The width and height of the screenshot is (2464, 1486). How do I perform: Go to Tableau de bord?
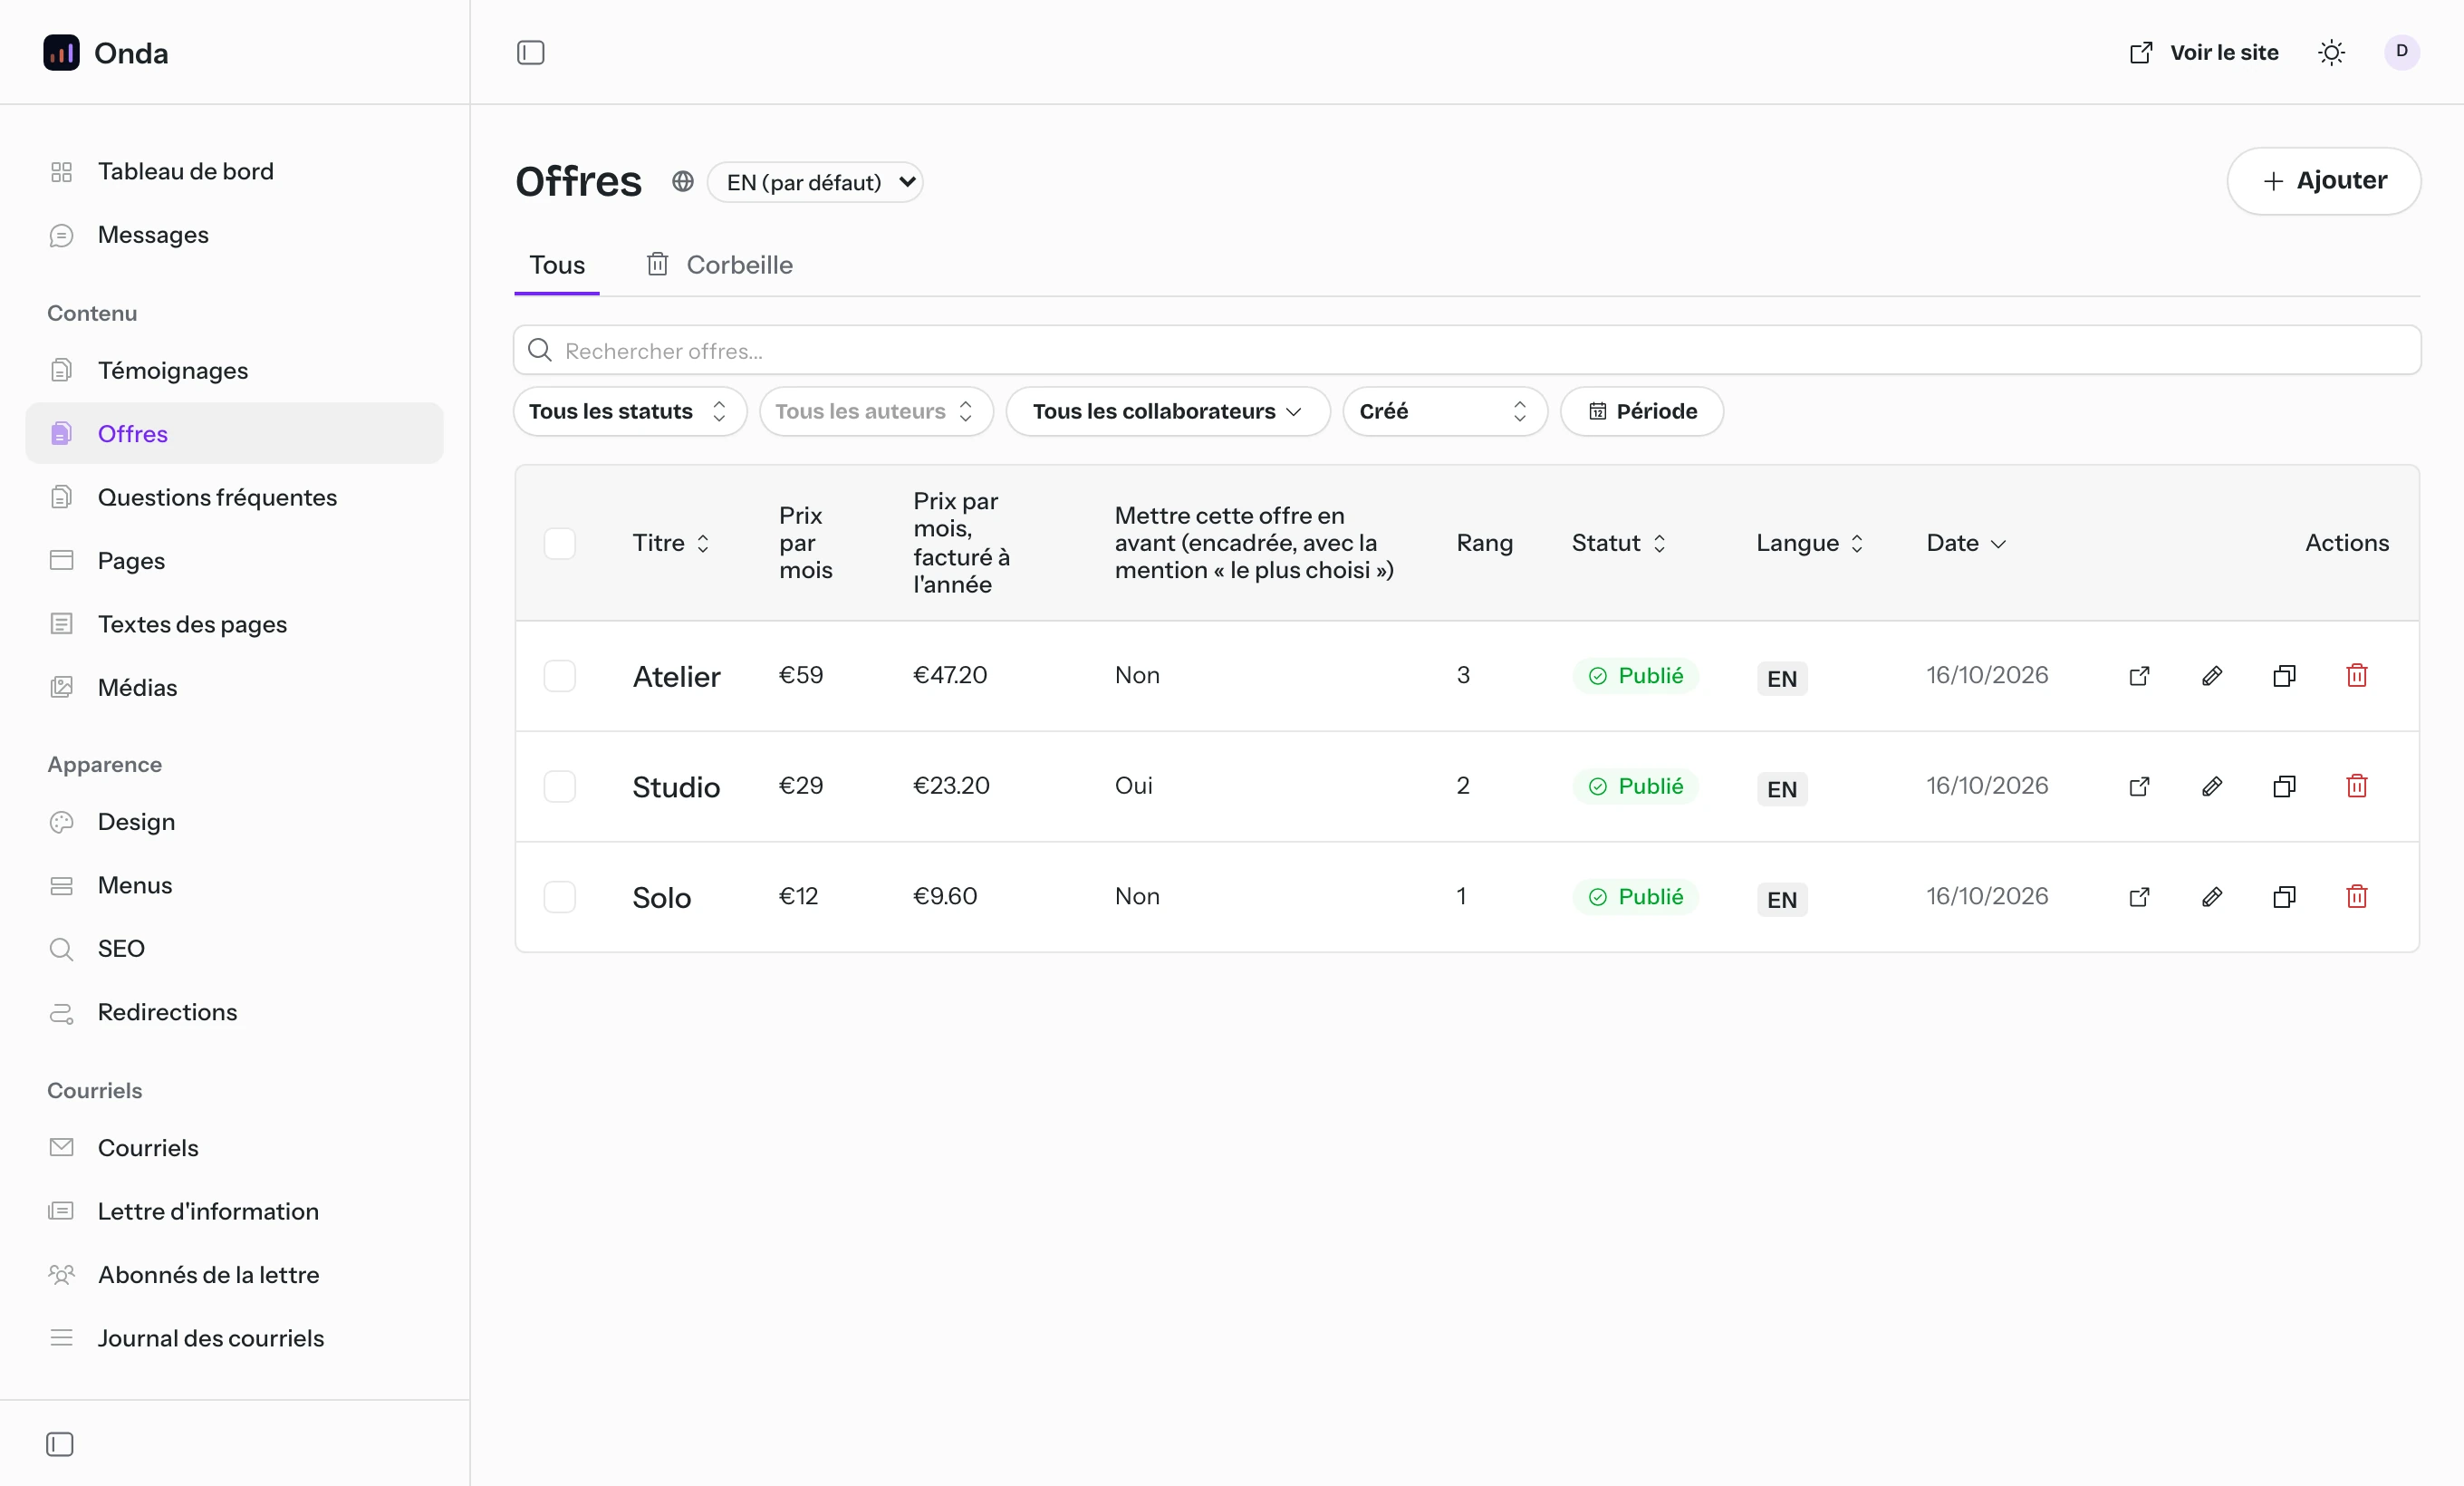coord(234,171)
